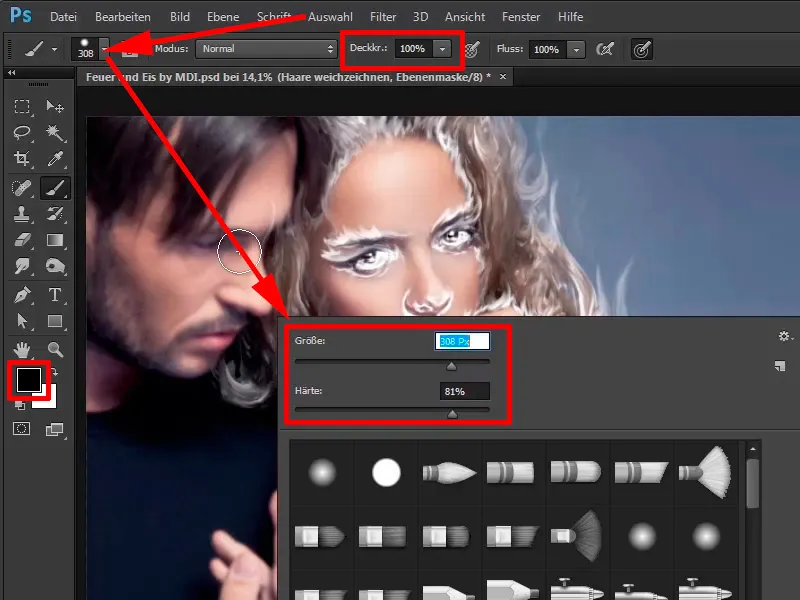Select the Hand tool
Viewport: 800px width, 600px height.
click(21, 349)
